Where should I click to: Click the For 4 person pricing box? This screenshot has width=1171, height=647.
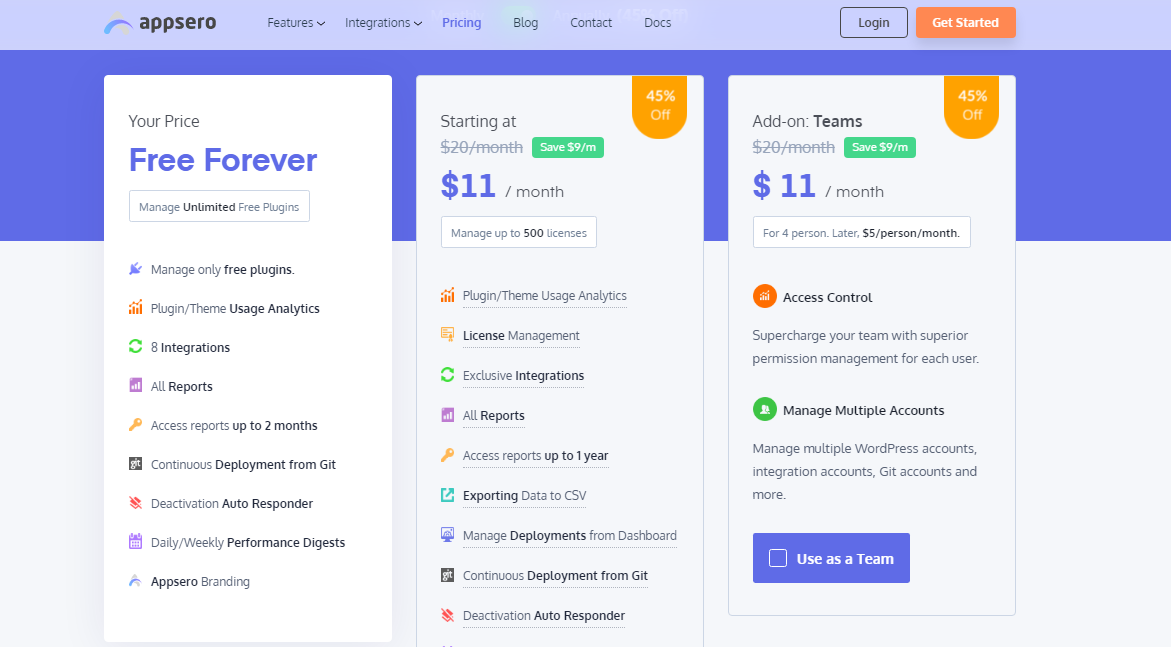(861, 232)
